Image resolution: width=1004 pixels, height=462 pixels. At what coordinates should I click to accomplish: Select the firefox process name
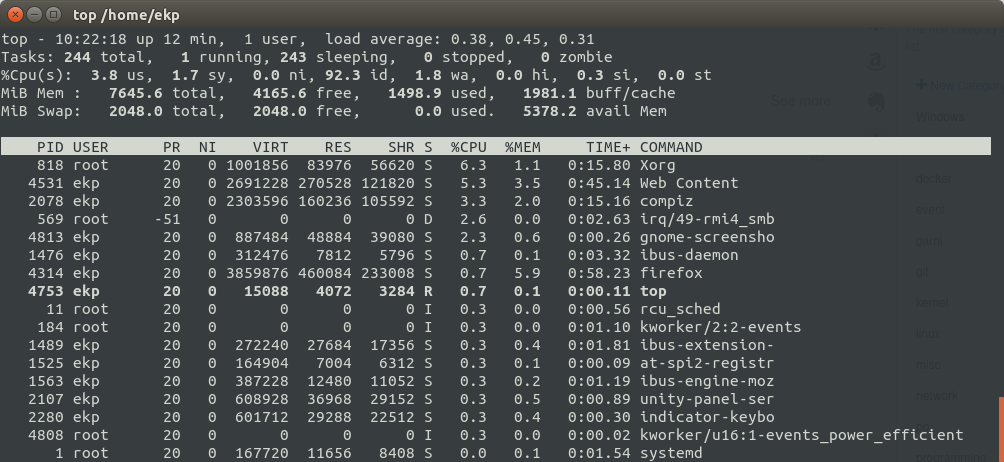pyautogui.click(x=671, y=273)
